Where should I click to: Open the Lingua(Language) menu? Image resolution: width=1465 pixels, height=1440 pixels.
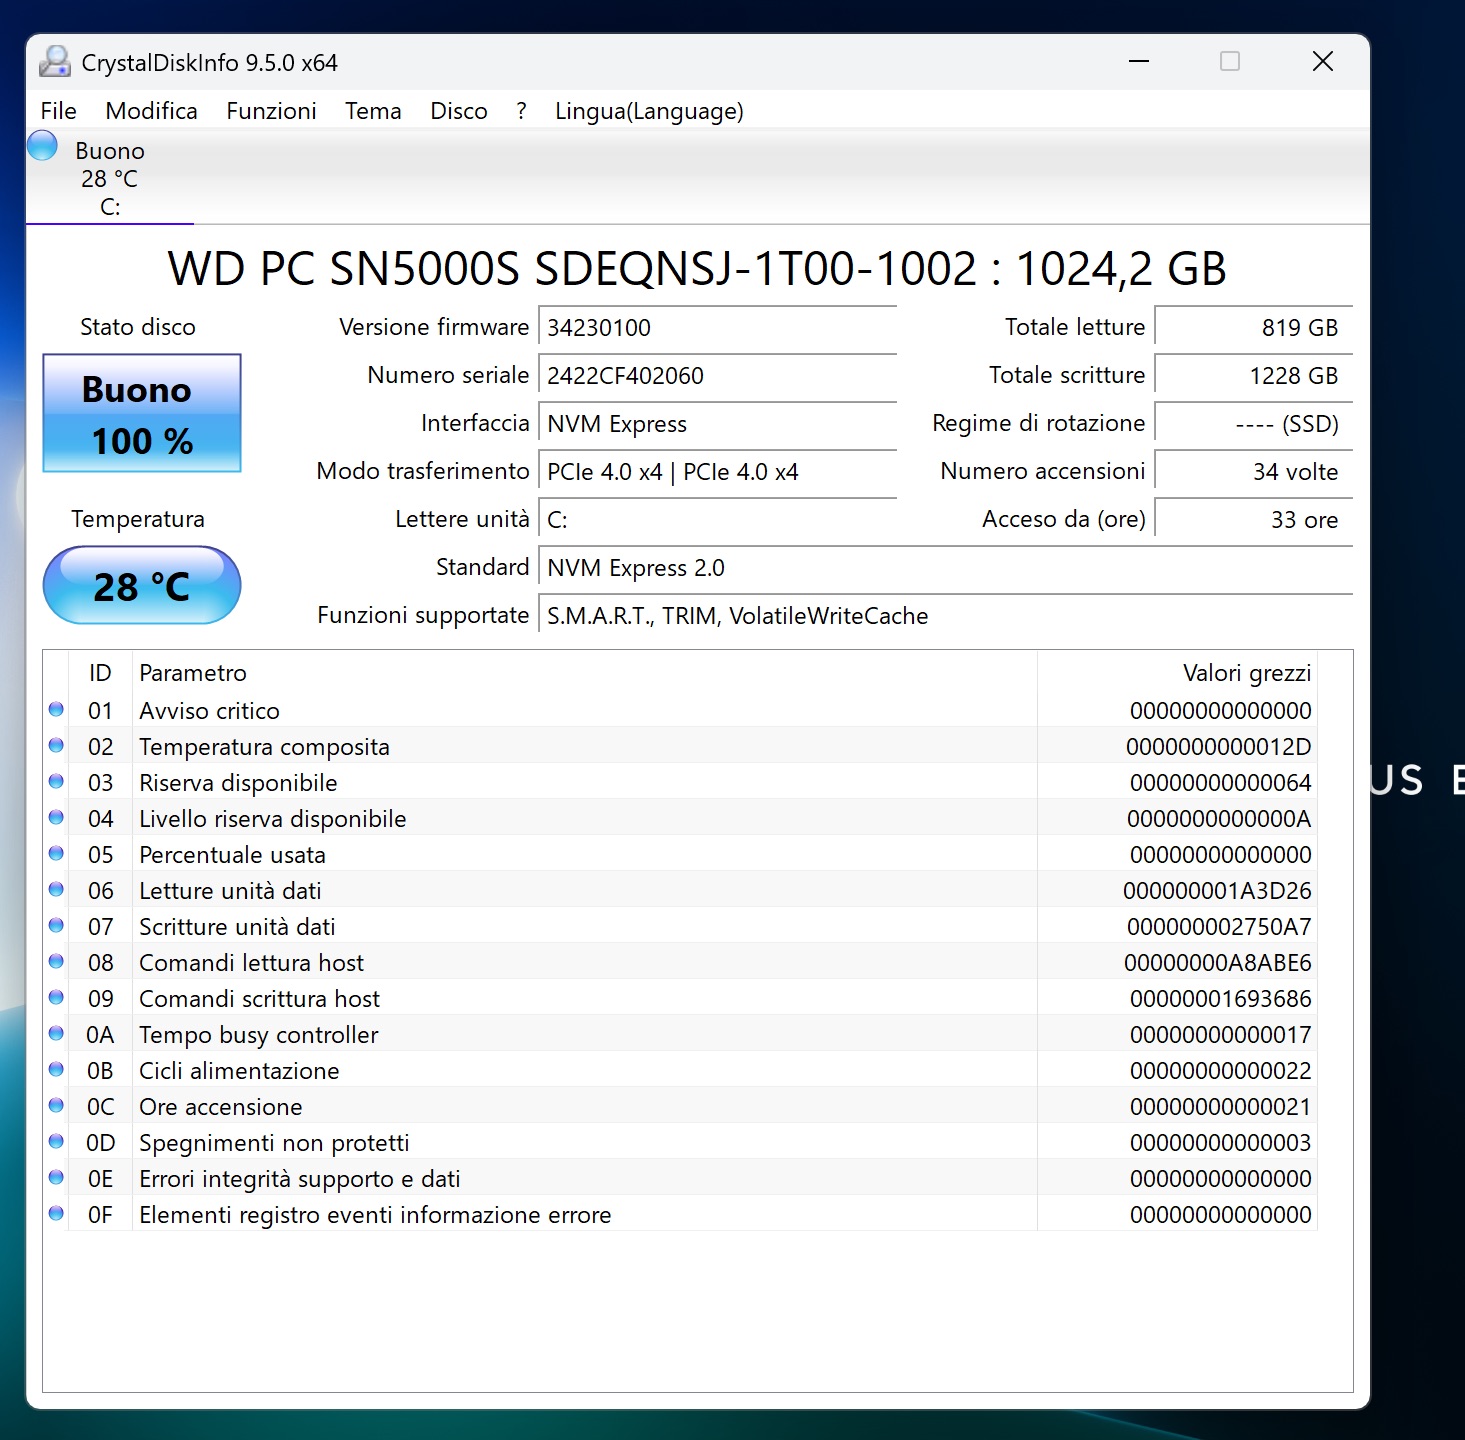click(x=649, y=111)
